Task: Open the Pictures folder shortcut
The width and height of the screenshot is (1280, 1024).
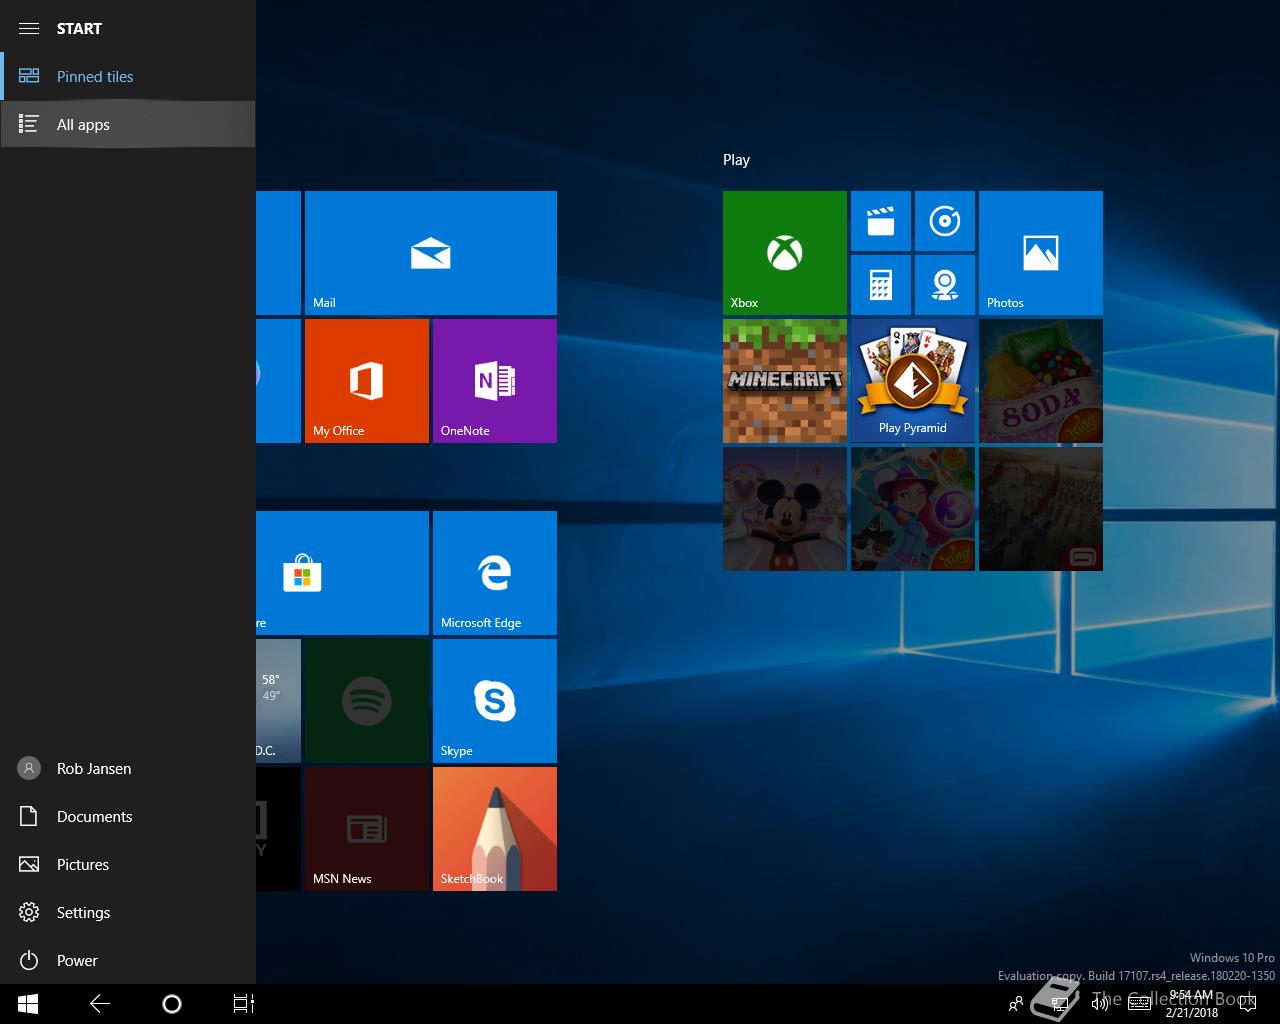Action: tap(128, 864)
